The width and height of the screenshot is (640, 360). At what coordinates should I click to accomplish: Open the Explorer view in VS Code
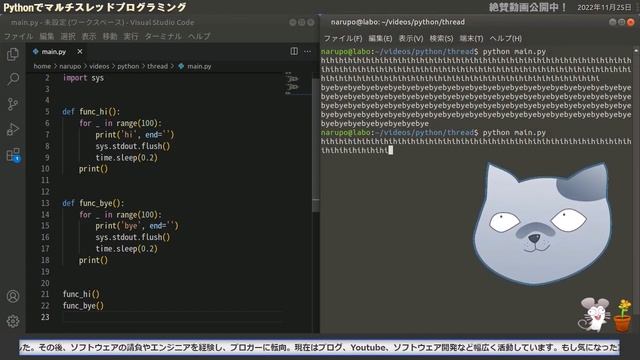13,54
